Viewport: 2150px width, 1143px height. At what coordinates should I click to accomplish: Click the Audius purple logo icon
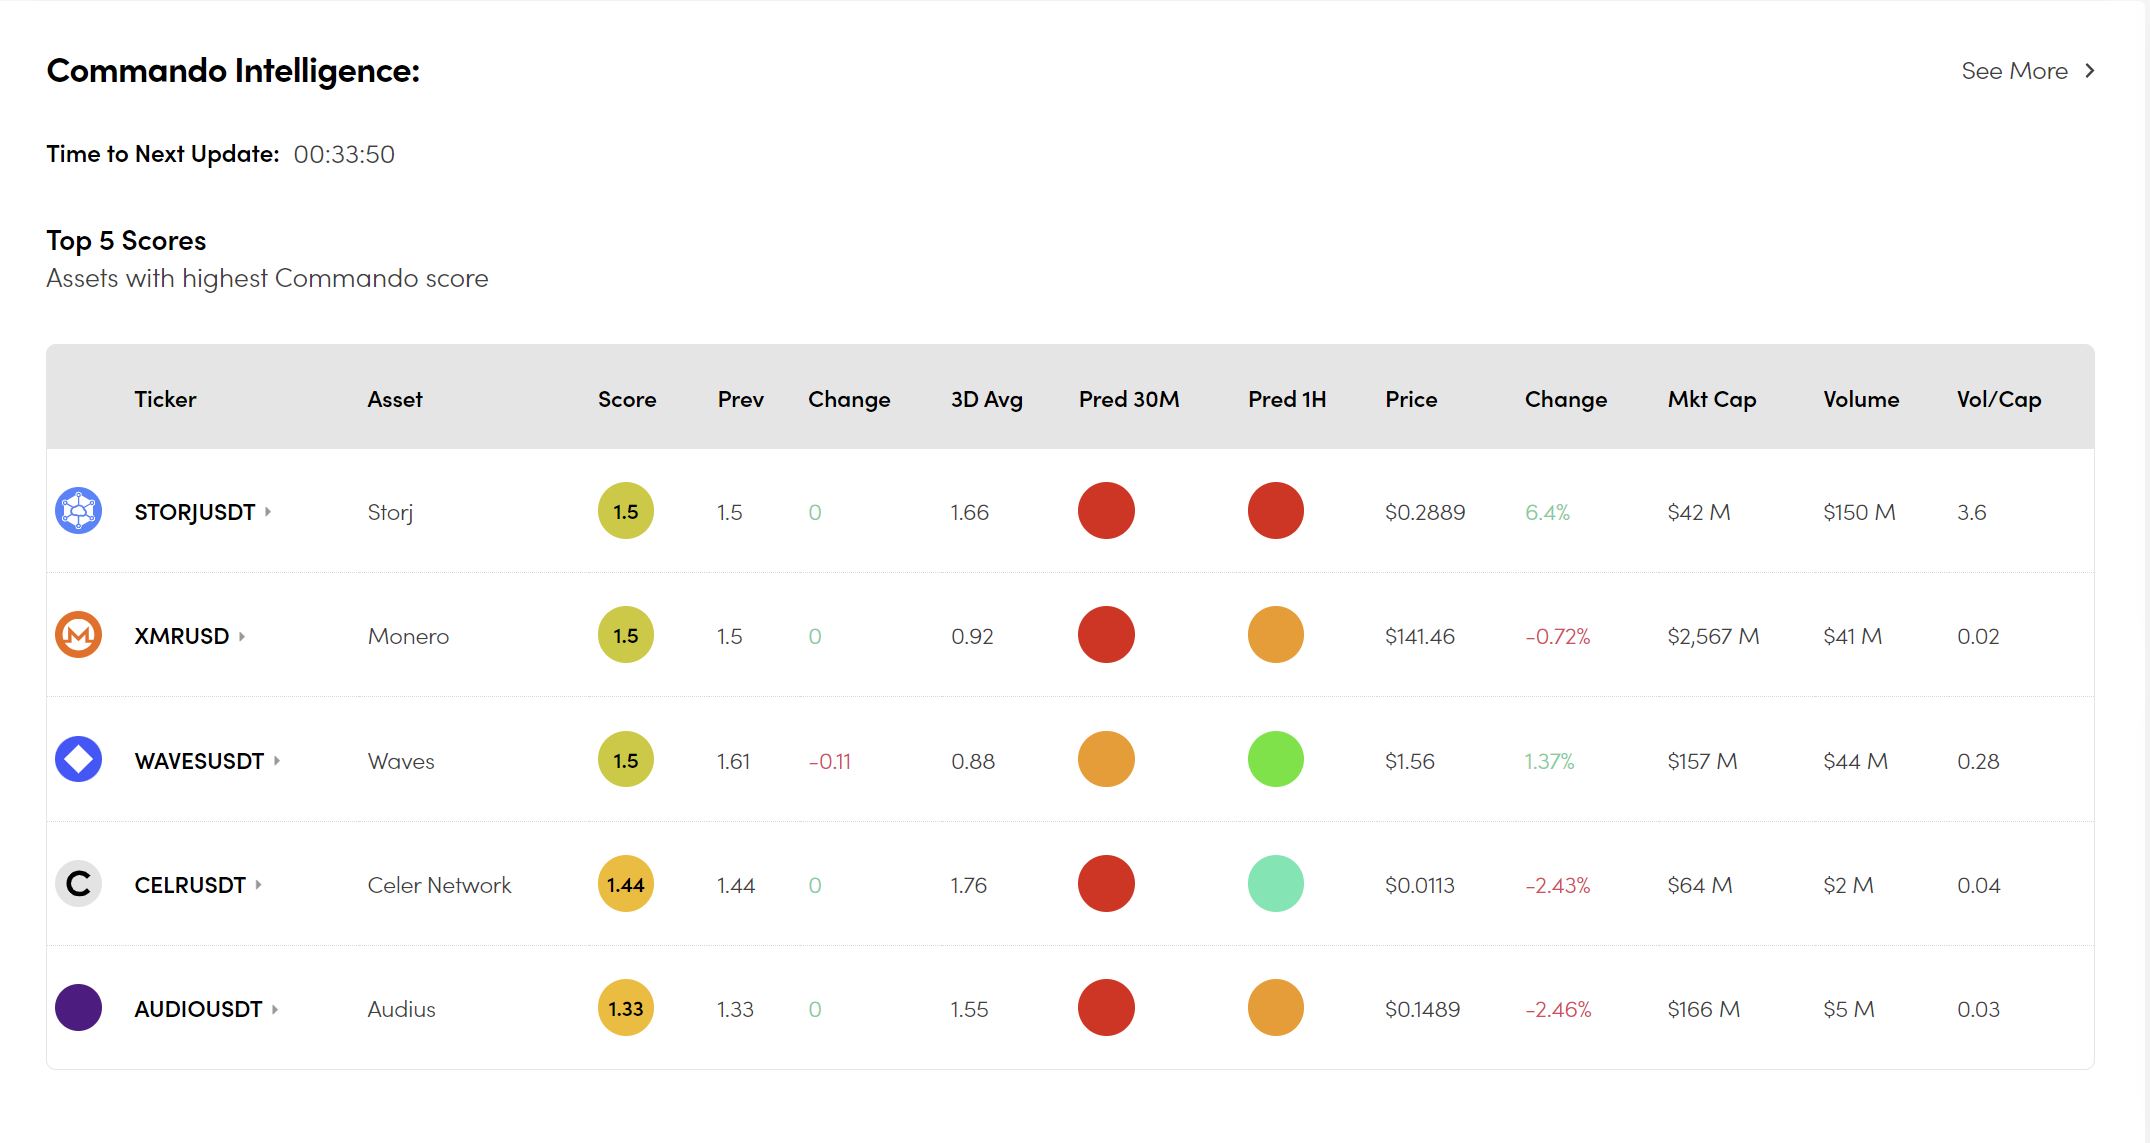click(78, 1008)
